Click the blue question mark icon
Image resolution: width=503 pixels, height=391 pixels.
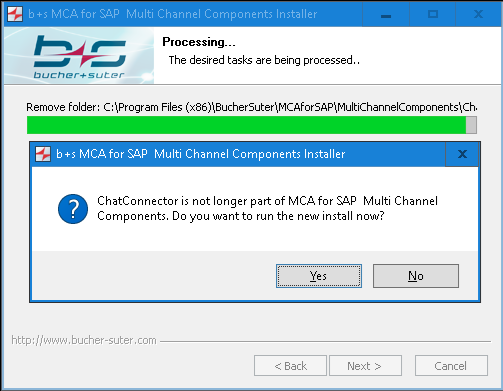pyautogui.click(x=73, y=209)
